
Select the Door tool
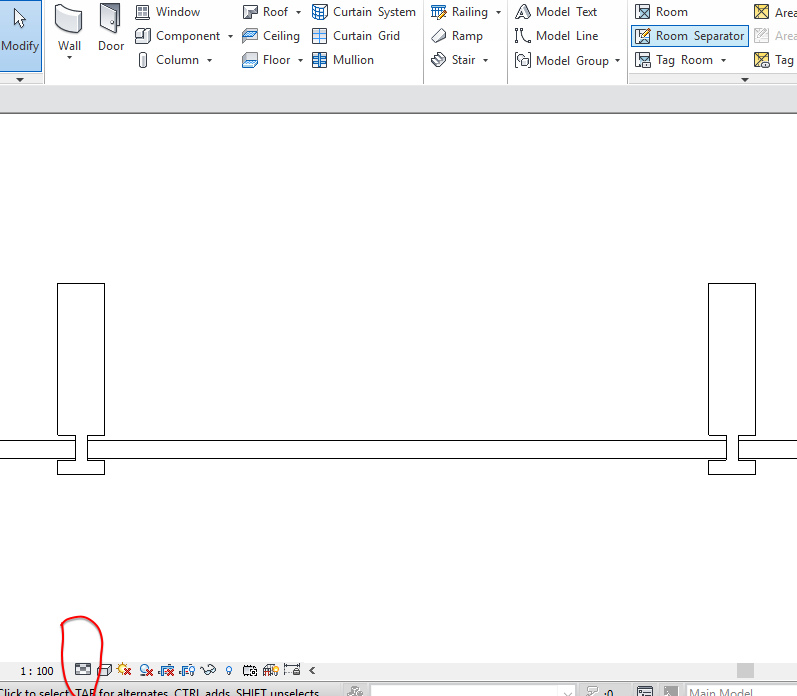[111, 28]
